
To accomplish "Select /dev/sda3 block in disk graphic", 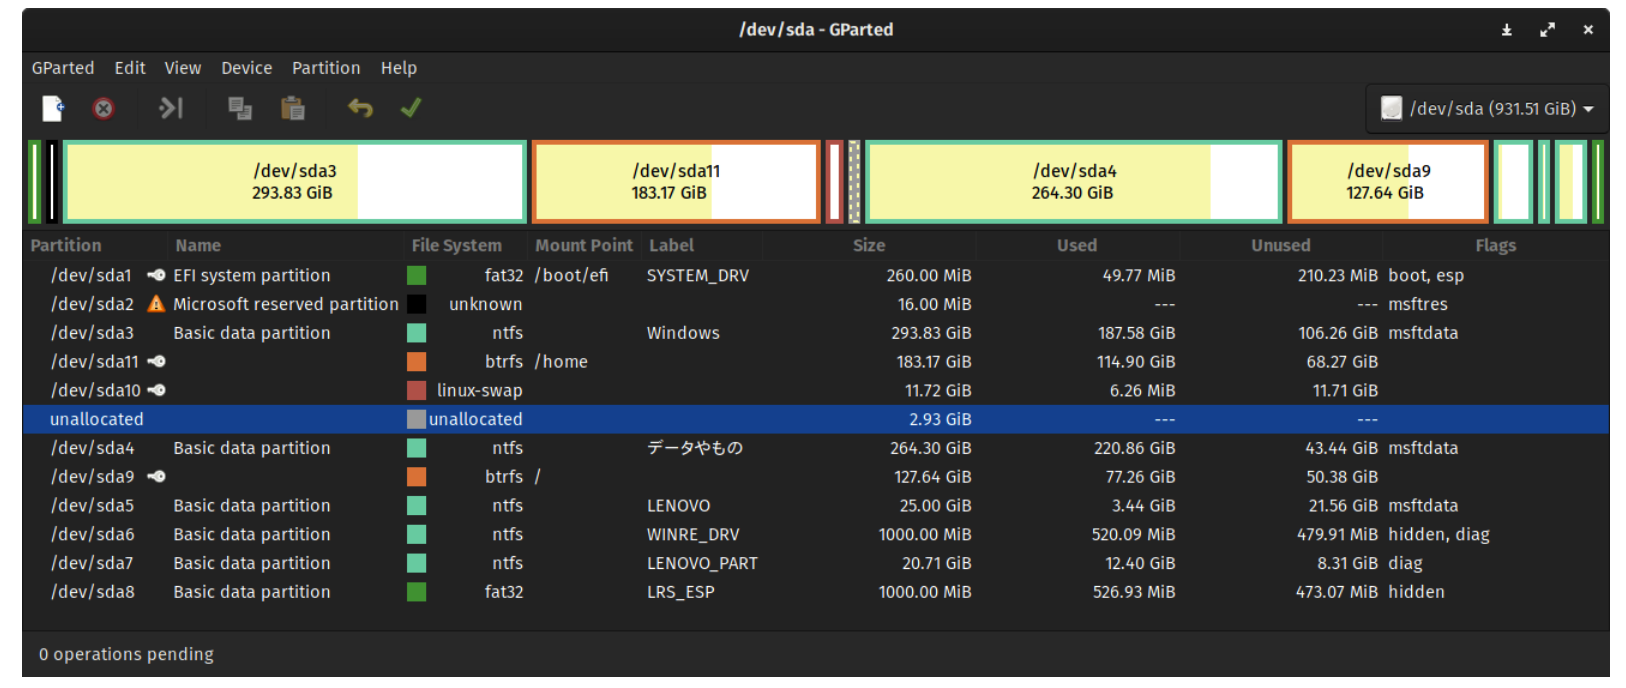I will 295,182.
